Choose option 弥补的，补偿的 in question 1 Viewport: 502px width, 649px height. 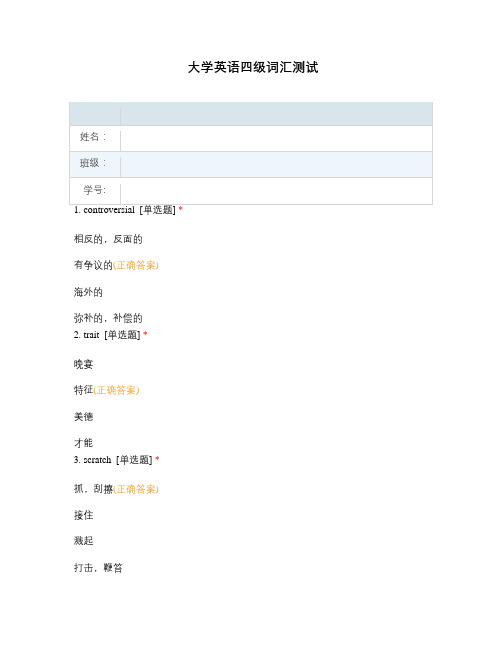tap(108, 318)
